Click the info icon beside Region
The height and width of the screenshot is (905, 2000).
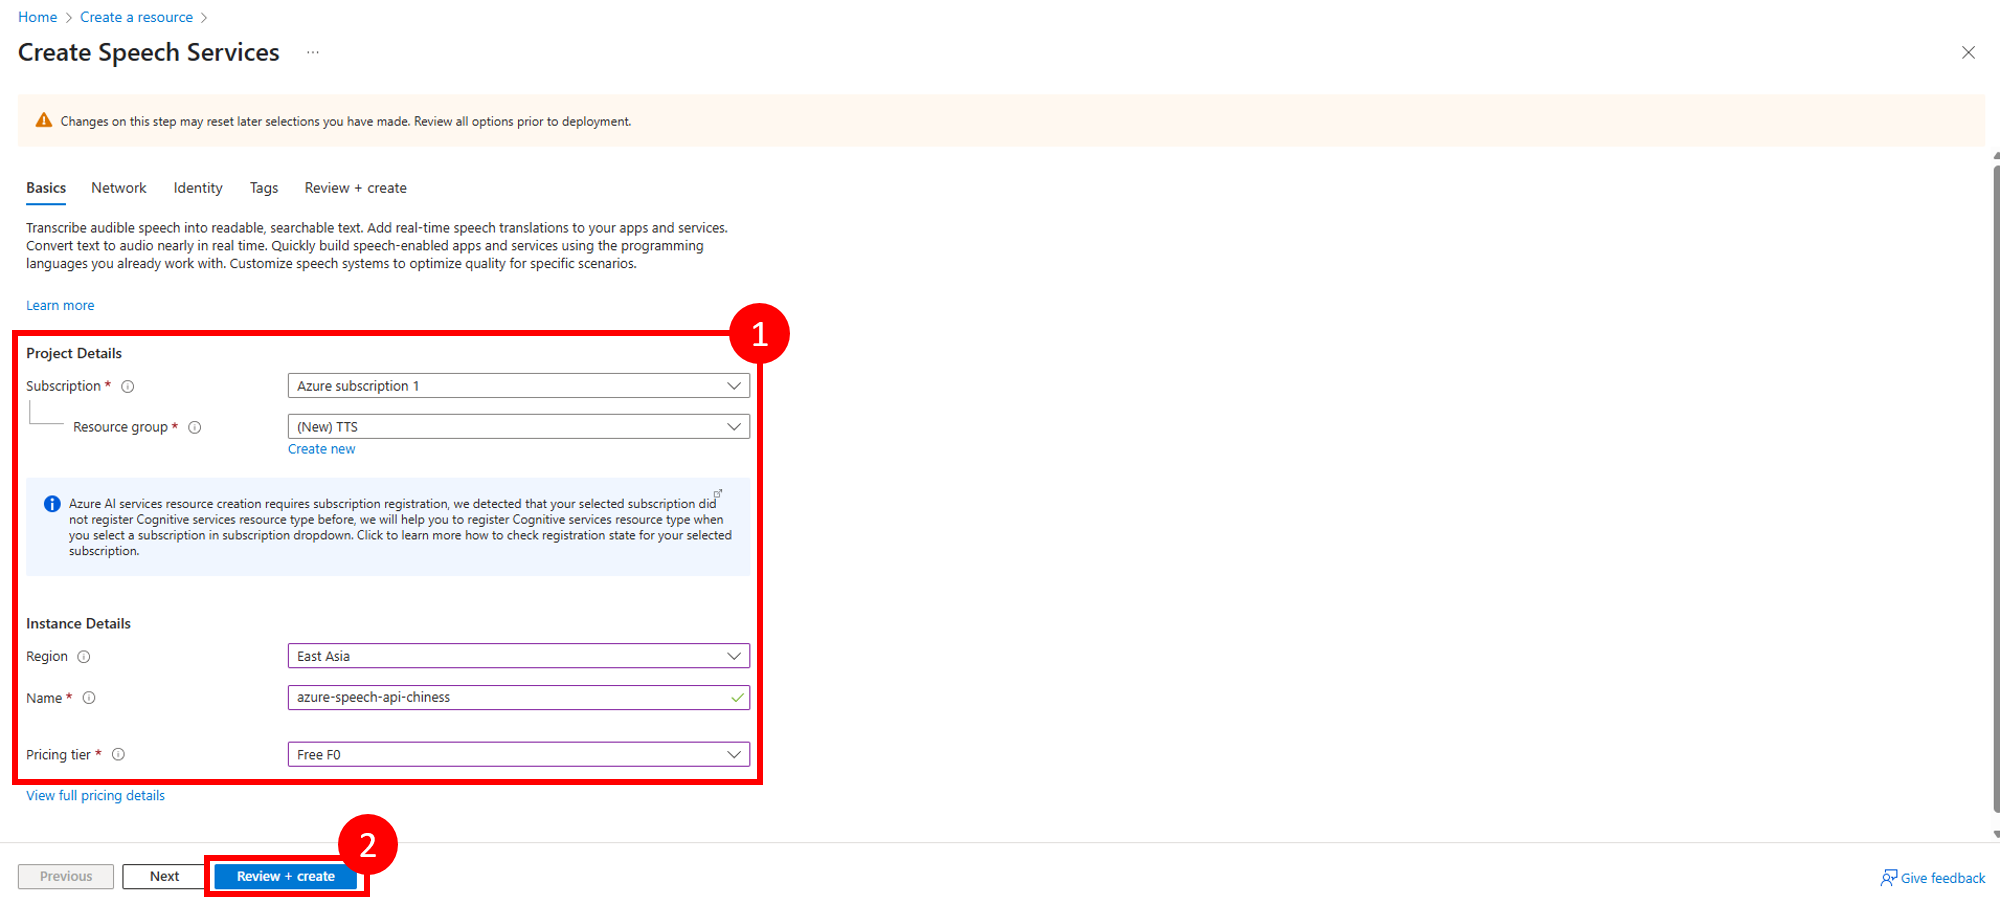coord(84,657)
